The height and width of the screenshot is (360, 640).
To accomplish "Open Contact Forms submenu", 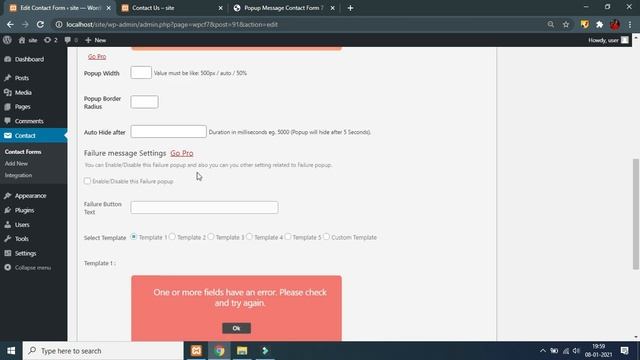I will point(23,152).
